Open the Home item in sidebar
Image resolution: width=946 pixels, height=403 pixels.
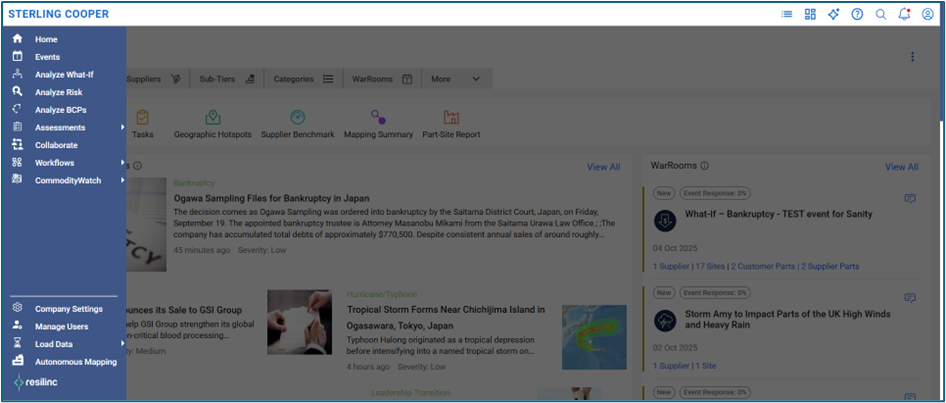coord(46,39)
